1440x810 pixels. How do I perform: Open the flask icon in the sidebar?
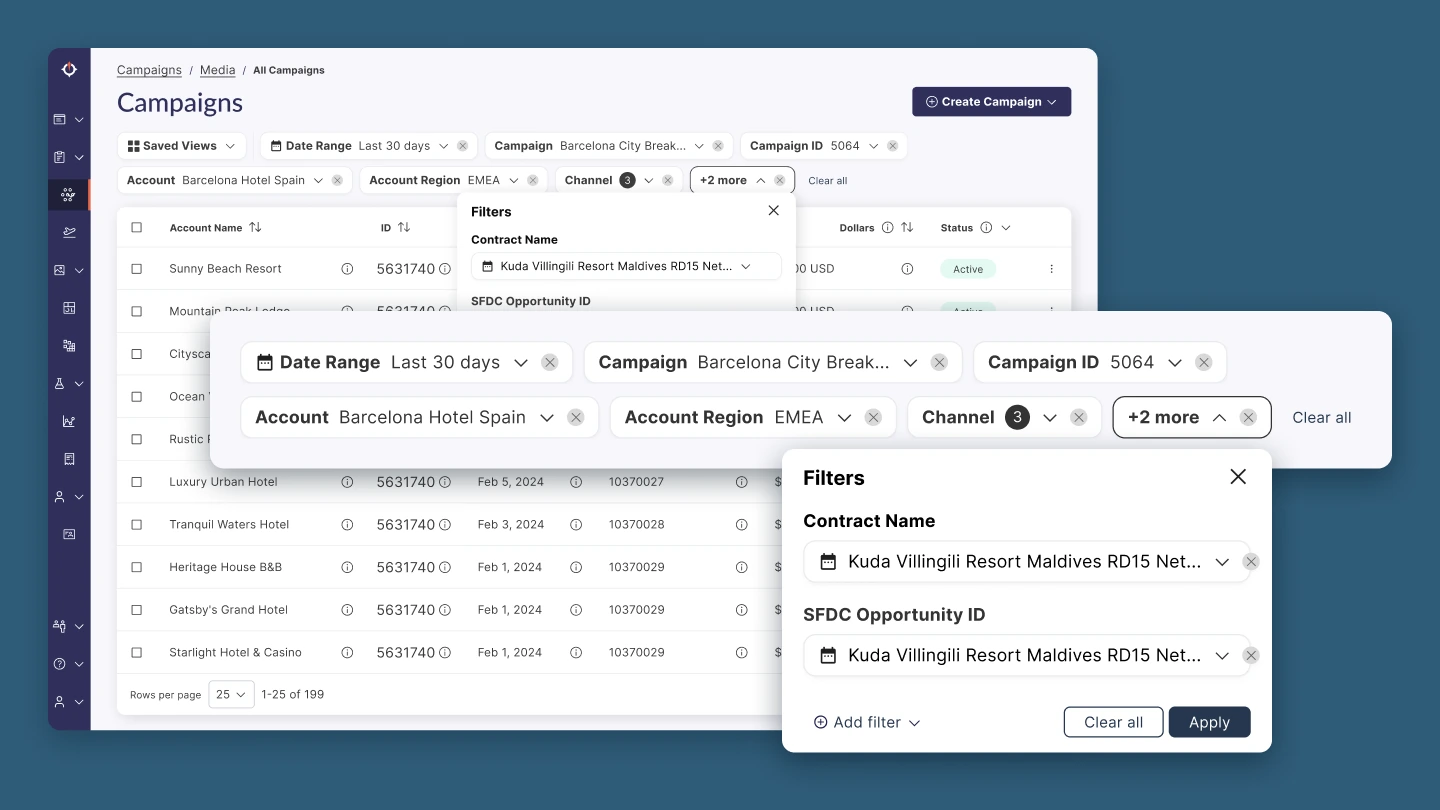tap(60, 383)
